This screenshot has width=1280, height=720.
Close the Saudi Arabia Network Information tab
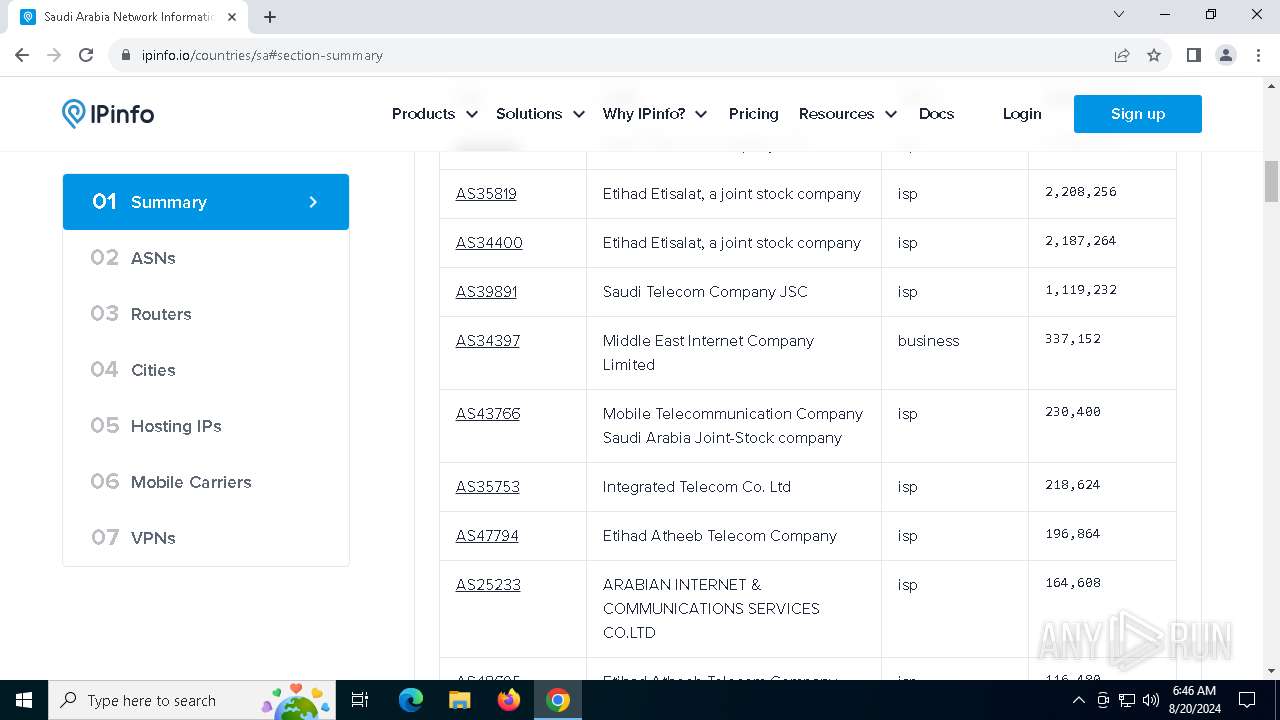pyautogui.click(x=233, y=16)
